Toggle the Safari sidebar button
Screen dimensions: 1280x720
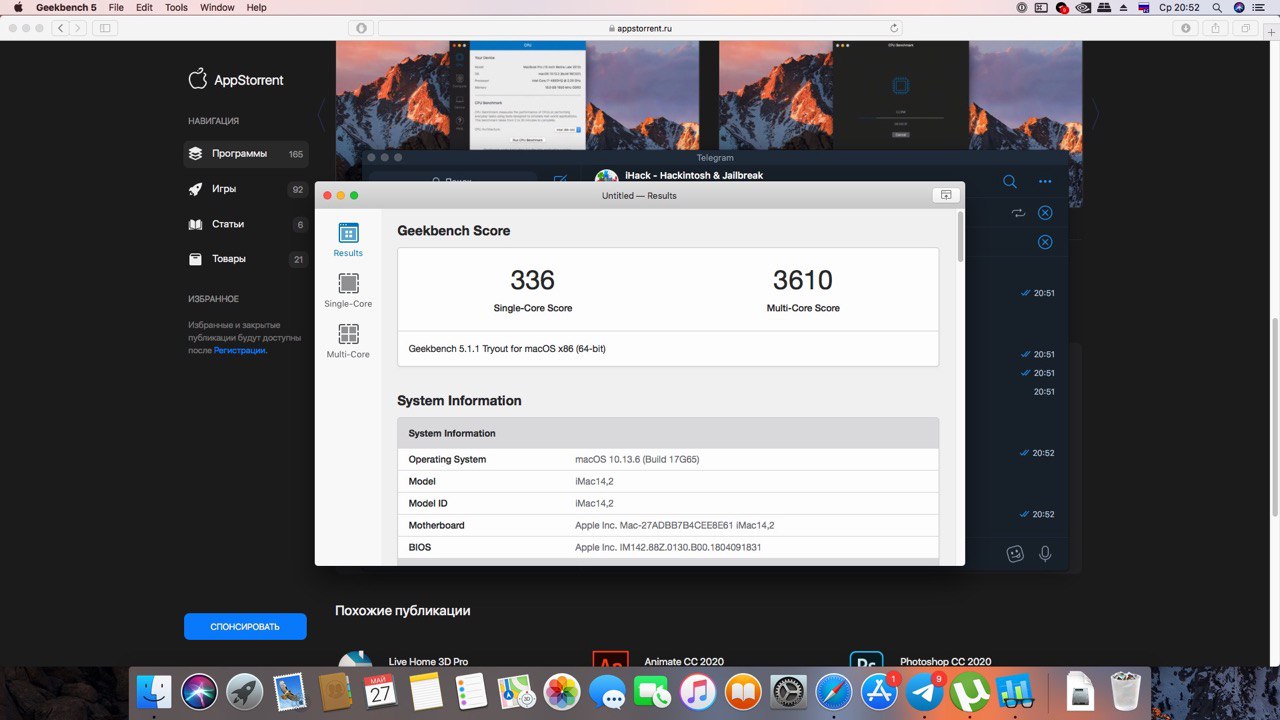[x=105, y=28]
